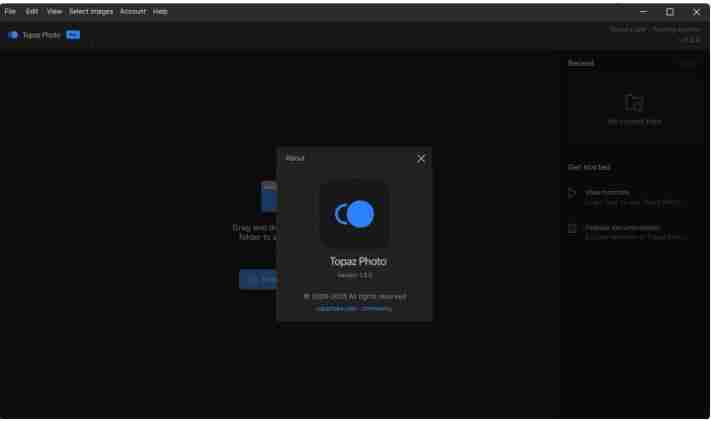Open the Help menu
Screen dimensions: 711x421
click(x=160, y=12)
